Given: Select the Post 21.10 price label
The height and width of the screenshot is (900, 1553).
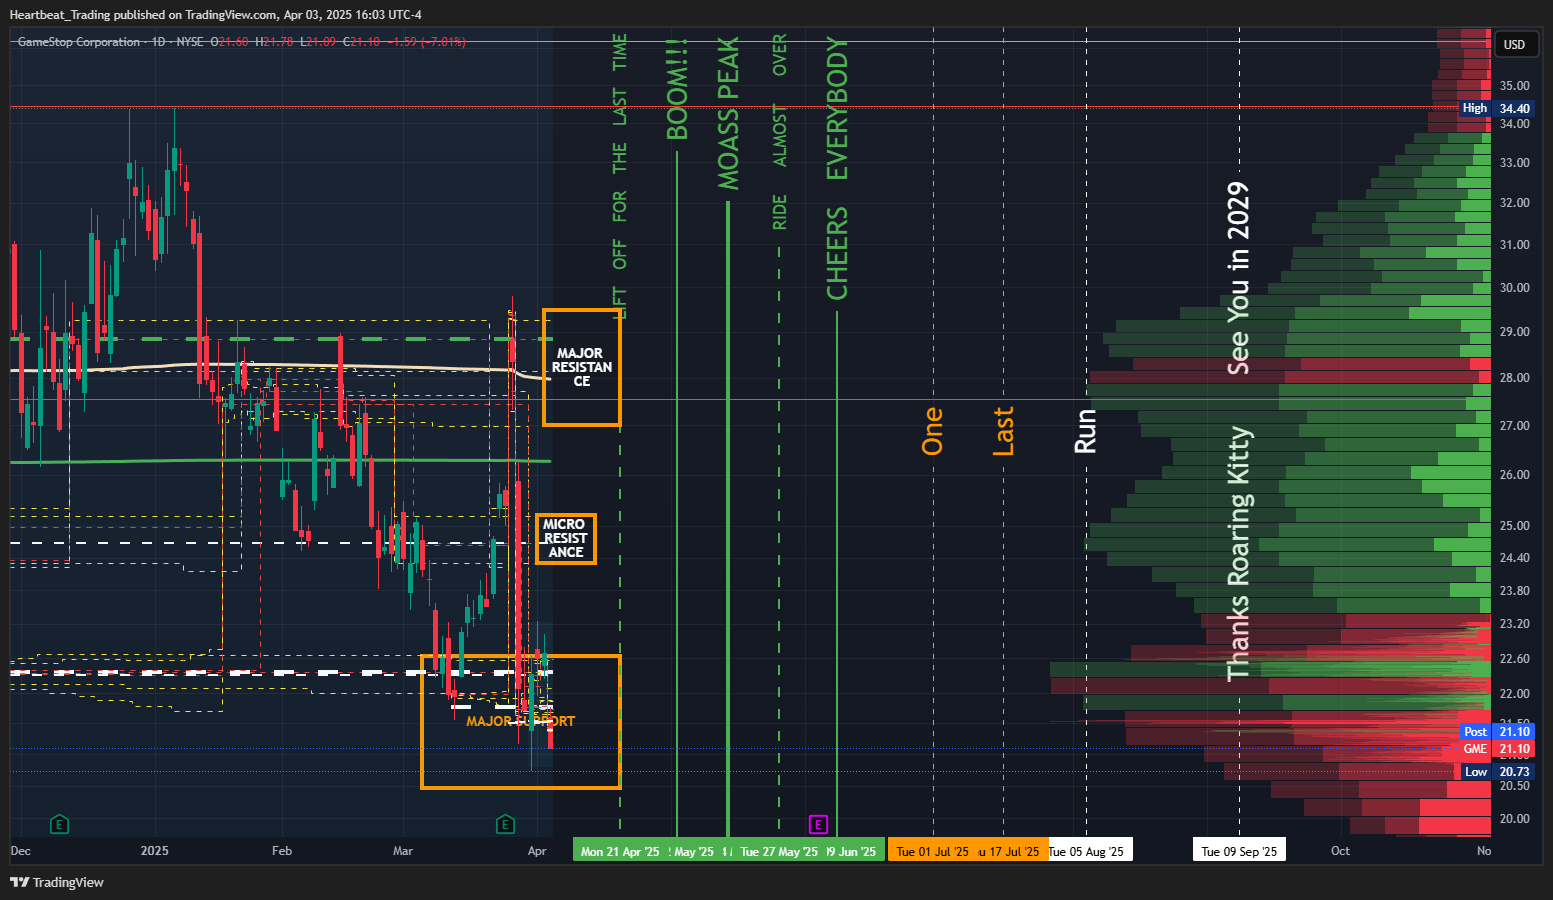Looking at the screenshot, I should [x=1496, y=732].
